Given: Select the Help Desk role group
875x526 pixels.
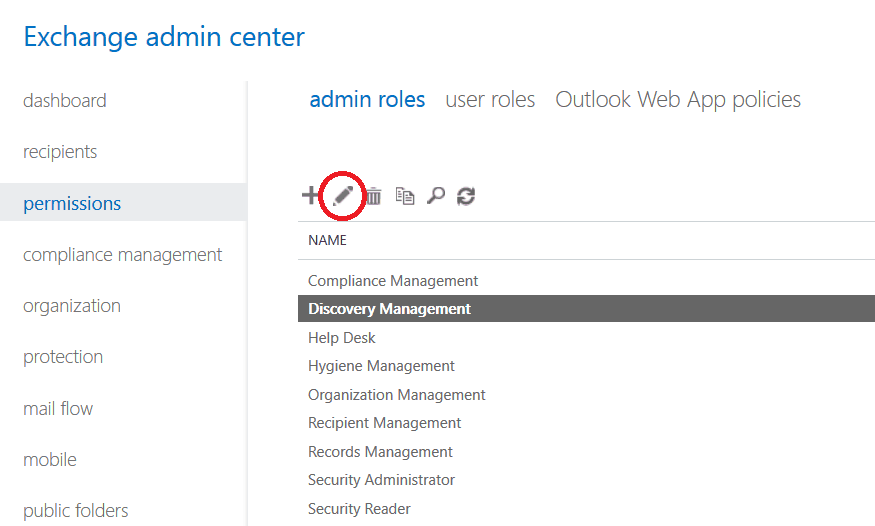Looking at the screenshot, I should [x=342, y=338].
